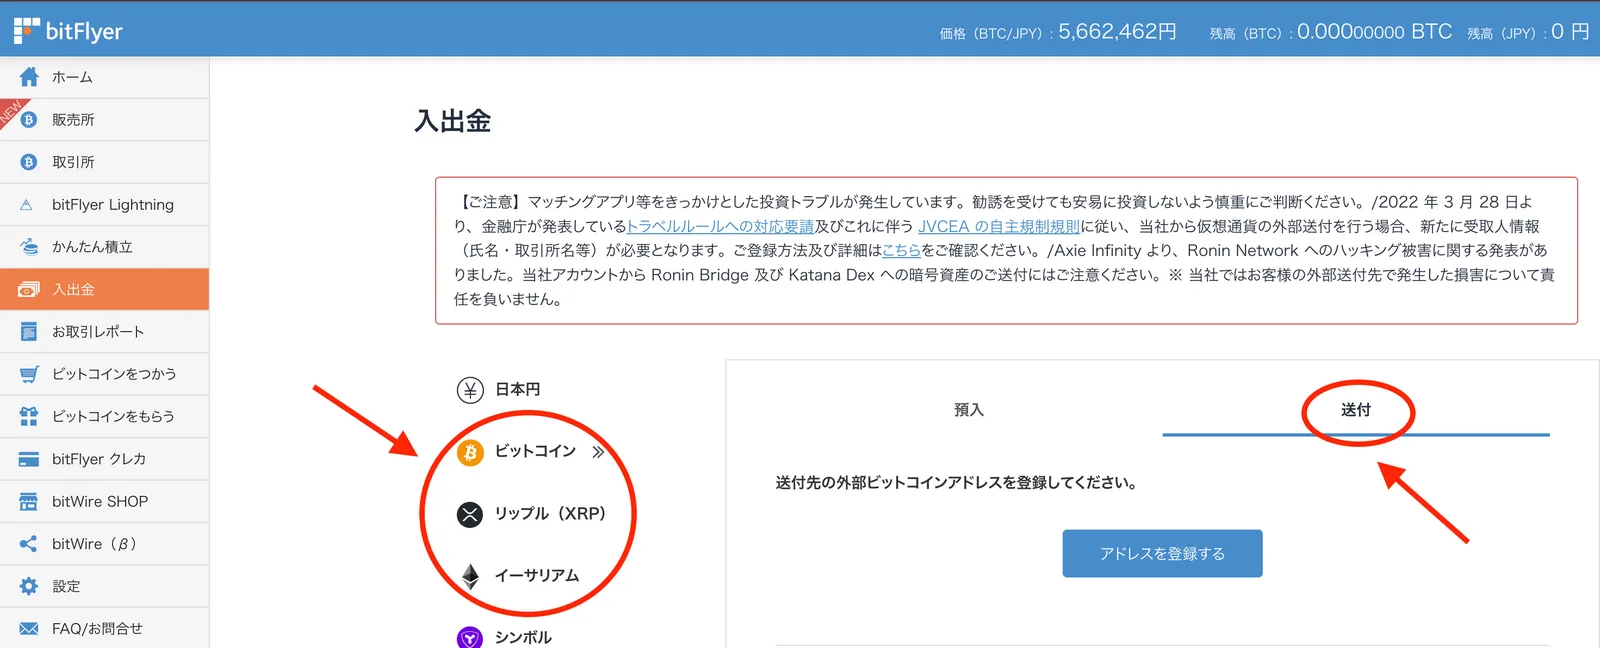Click the お取引レポート report icon
The width and height of the screenshot is (1600, 648).
coord(29,332)
